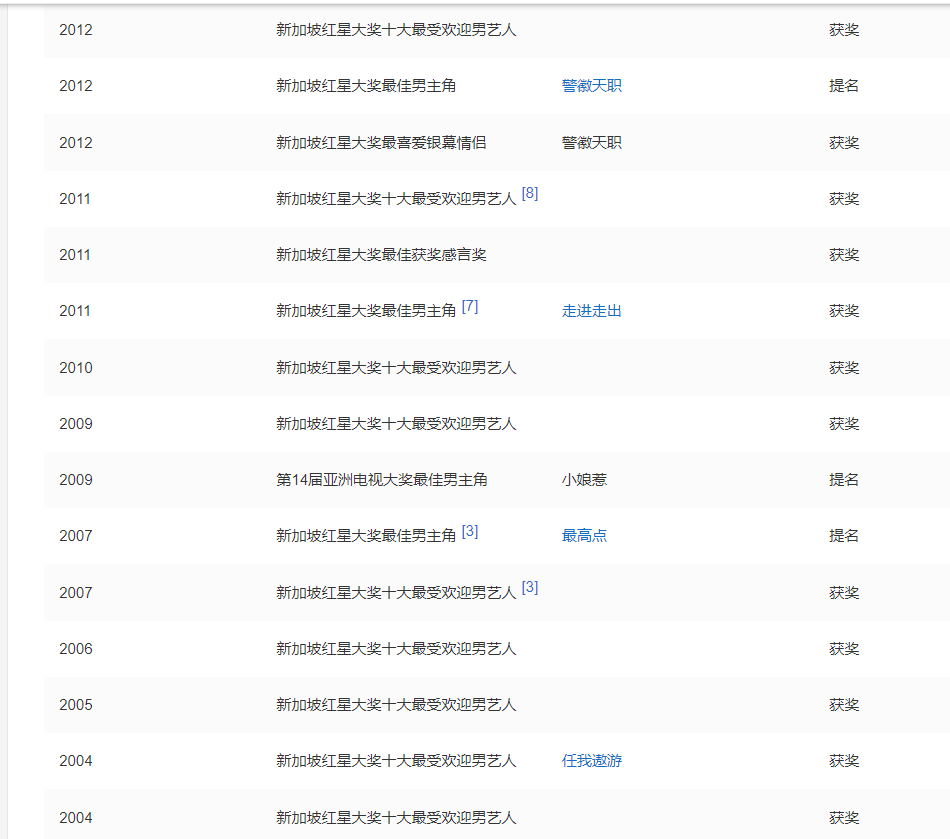
Task: Click black 警徽天职 text in 银幕情侣 row
Action: point(591,143)
